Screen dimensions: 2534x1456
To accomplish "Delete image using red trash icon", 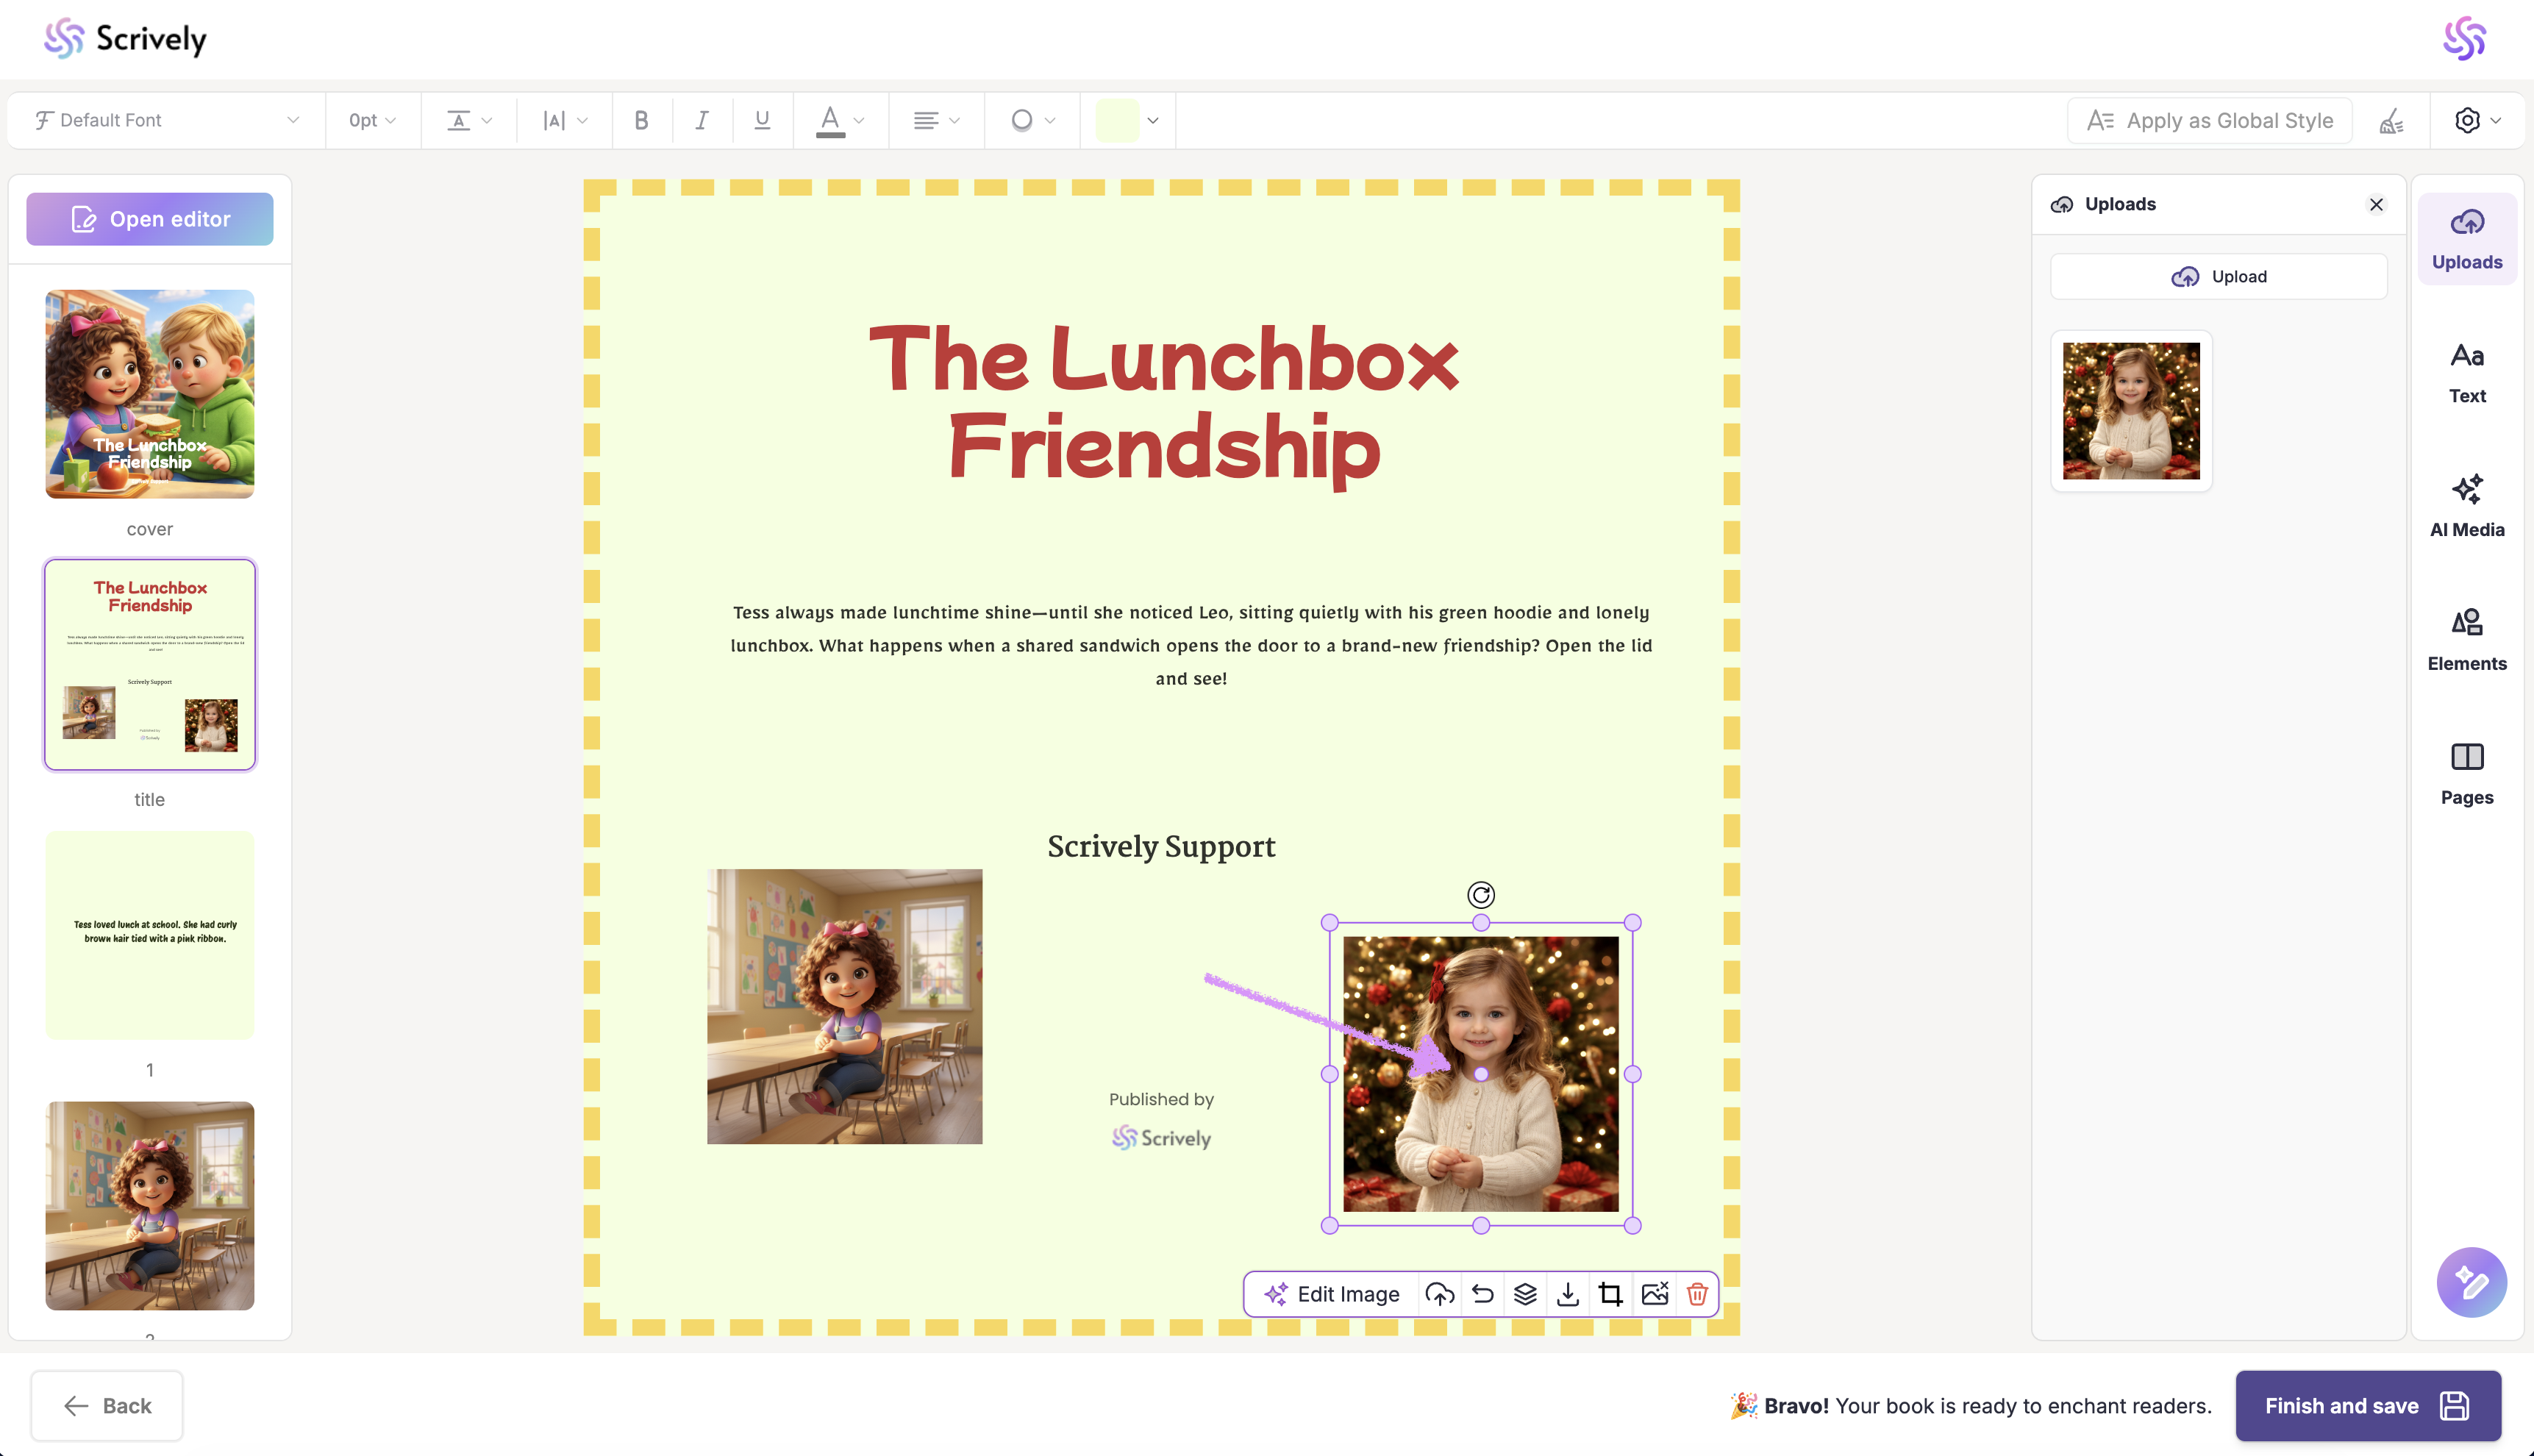I will pos(1697,1294).
